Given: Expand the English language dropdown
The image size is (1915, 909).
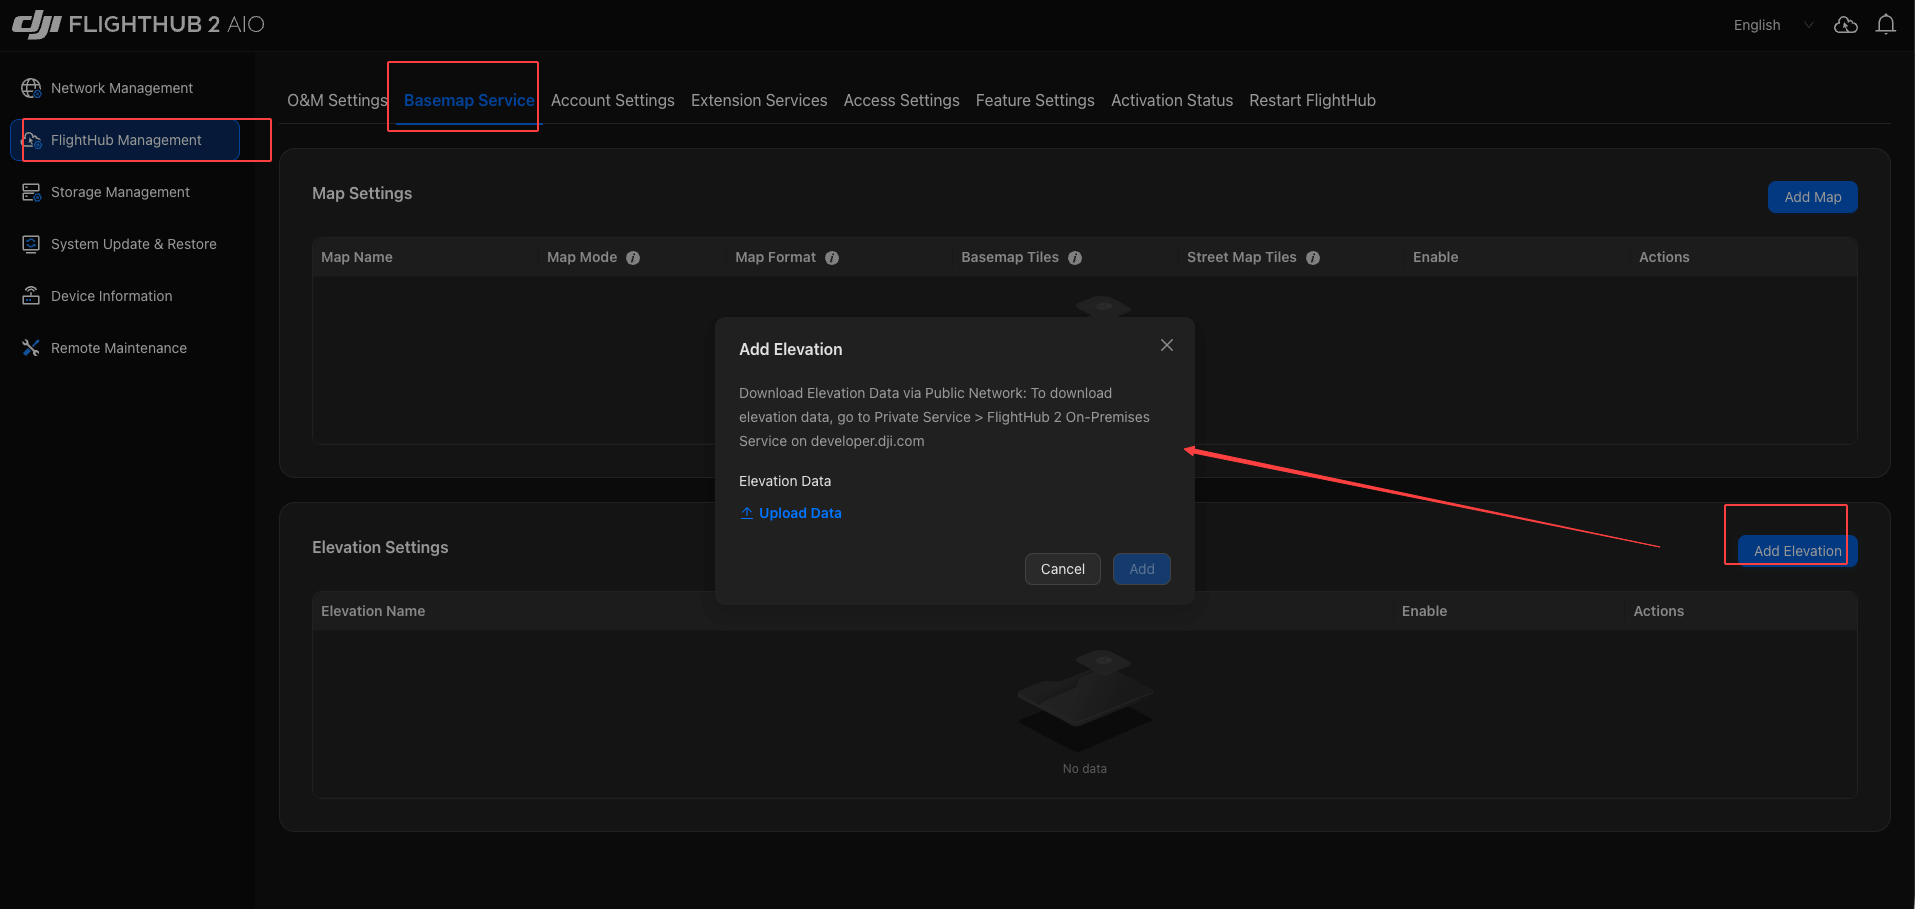Looking at the screenshot, I should point(1773,25).
